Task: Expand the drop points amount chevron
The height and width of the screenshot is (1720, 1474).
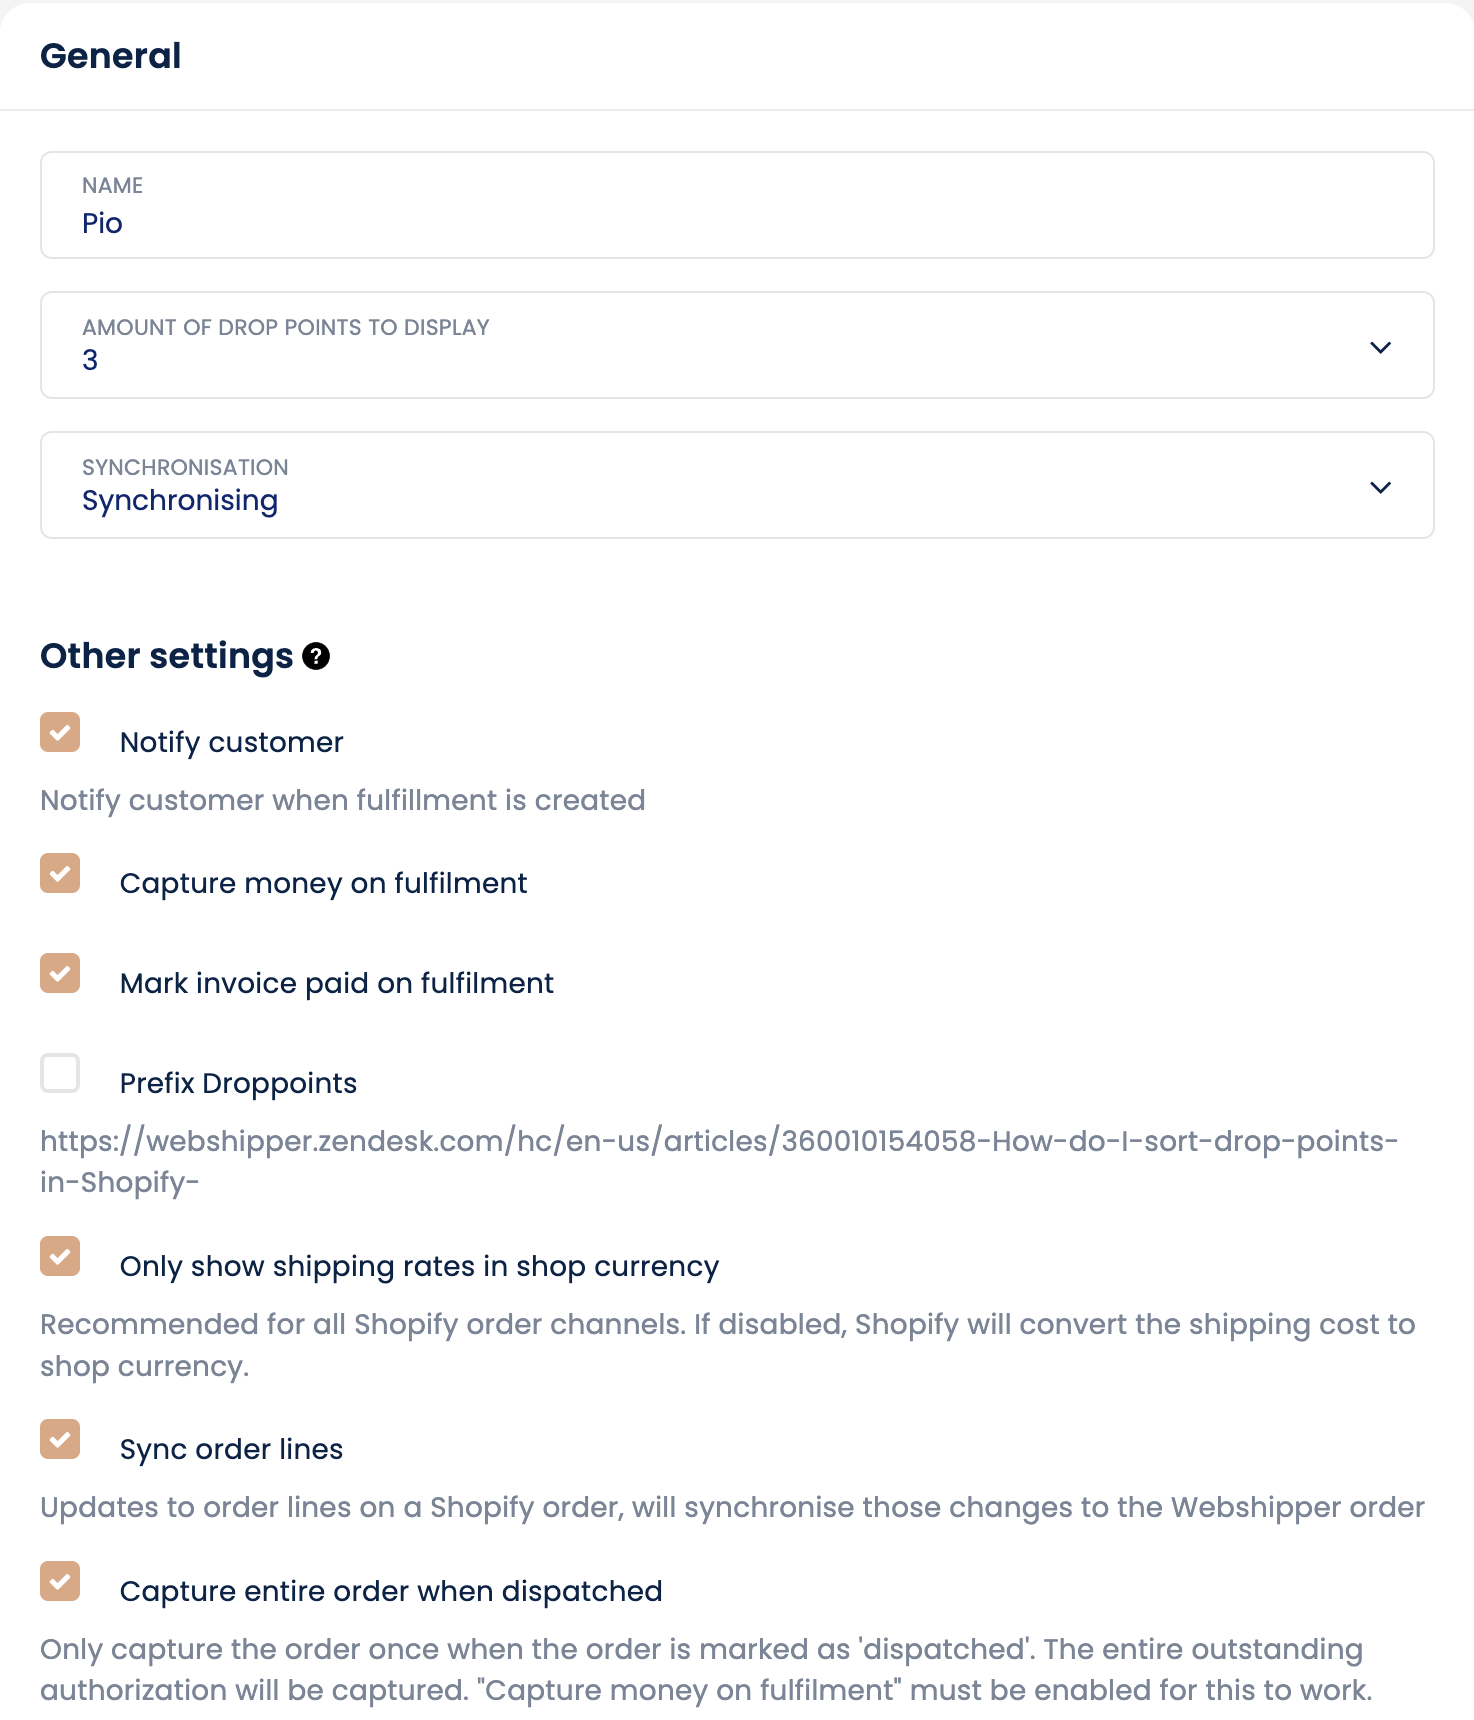Action: point(1380,347)
